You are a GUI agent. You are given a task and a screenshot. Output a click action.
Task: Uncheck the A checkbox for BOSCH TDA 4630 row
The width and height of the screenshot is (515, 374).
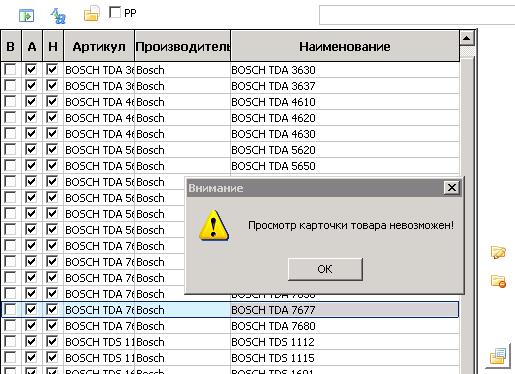tap(31, 134)
